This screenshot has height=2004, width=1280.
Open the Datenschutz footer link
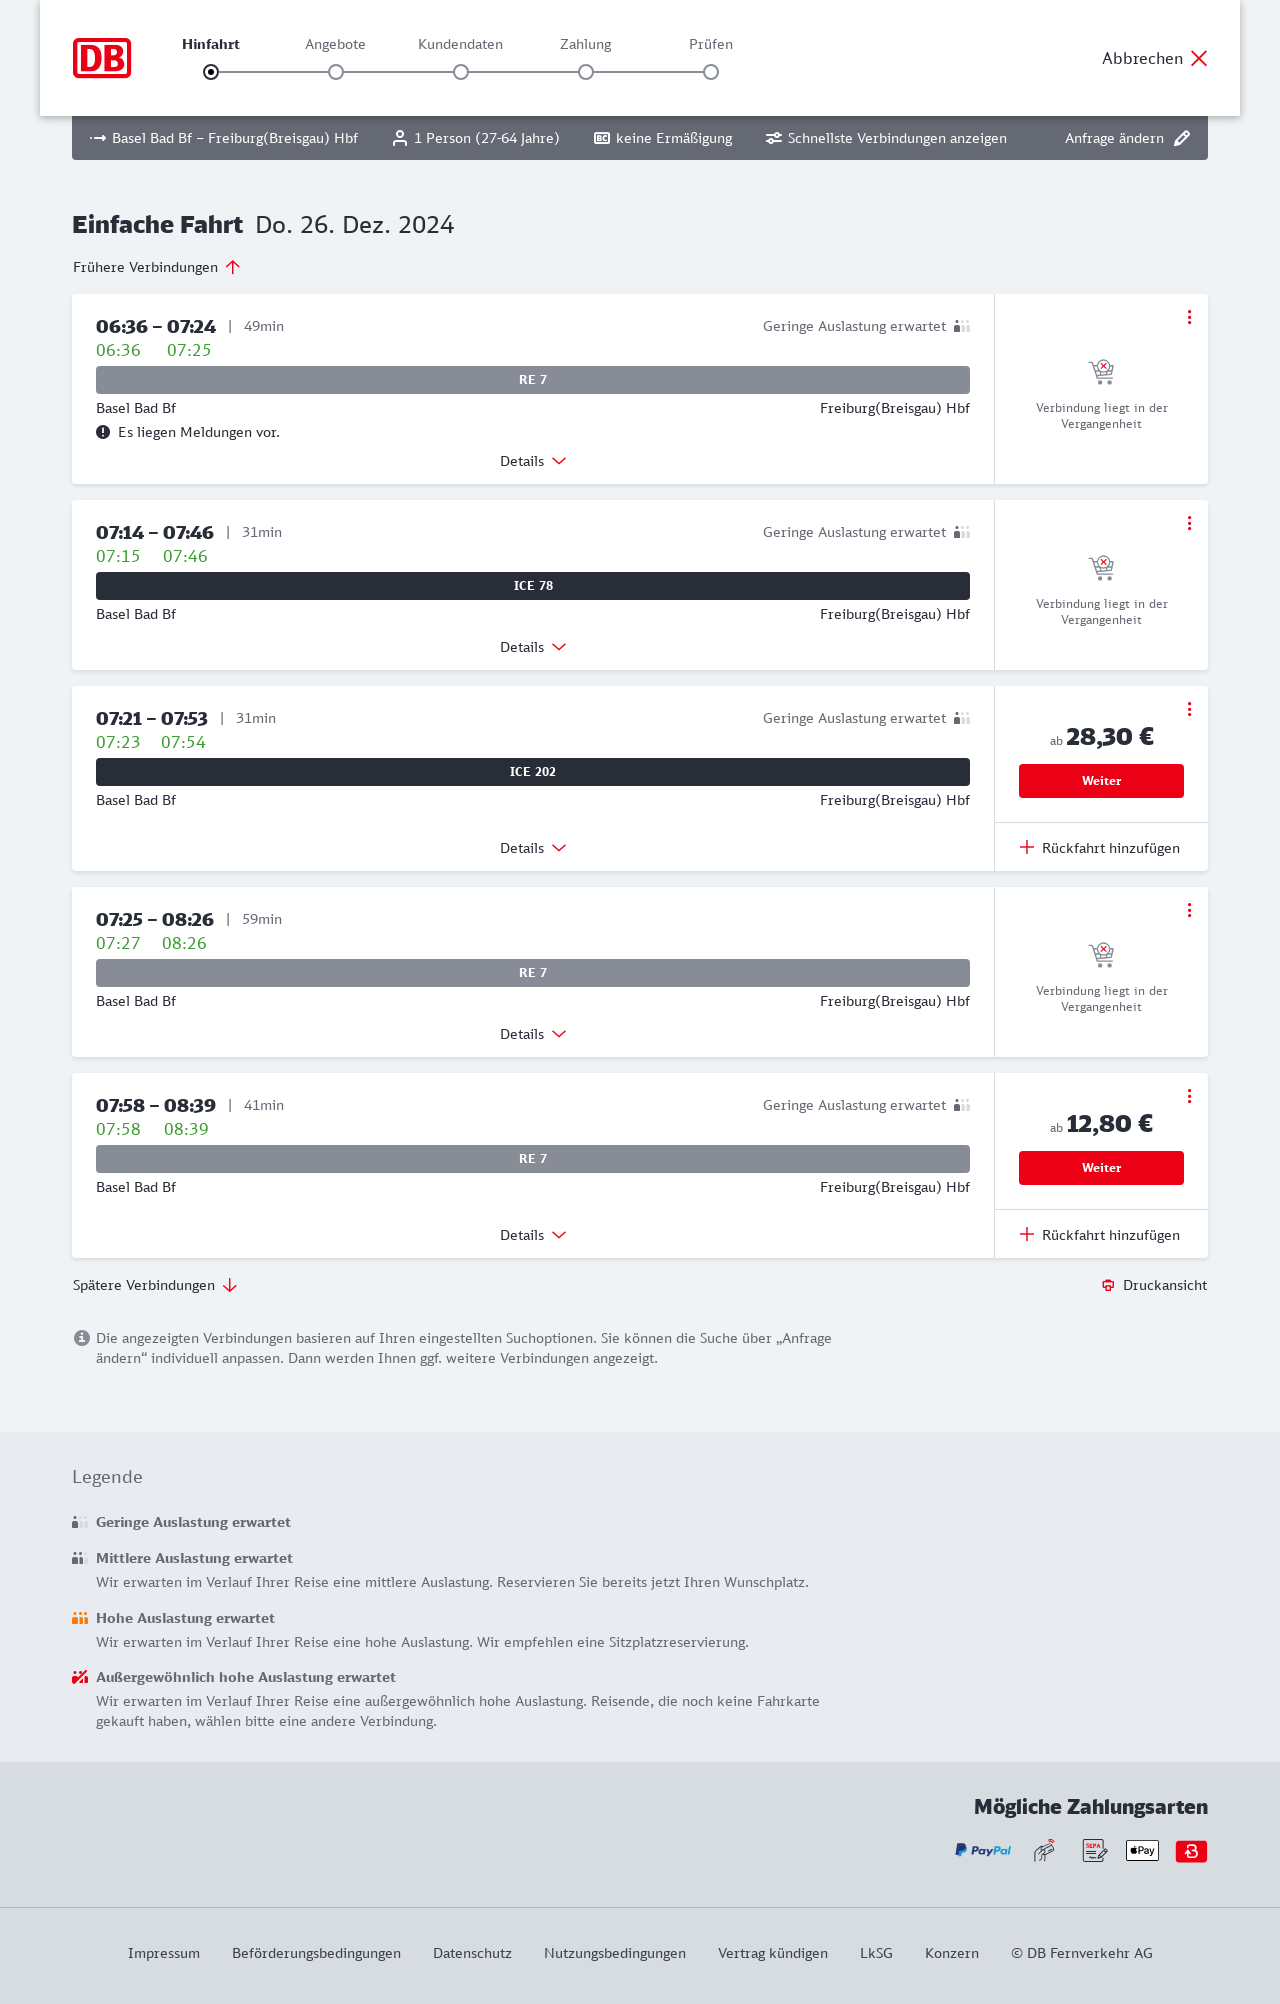(x=472, y=1953)
